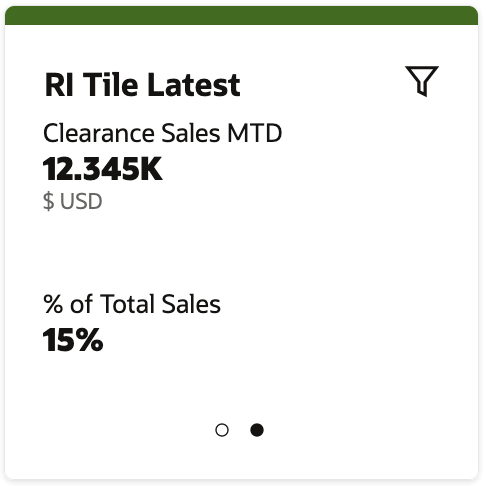Image resolution: width=490 pixels, height=486 pixels.
Task: Click the dollar sign next to USD
Action: tap(49, 201)
